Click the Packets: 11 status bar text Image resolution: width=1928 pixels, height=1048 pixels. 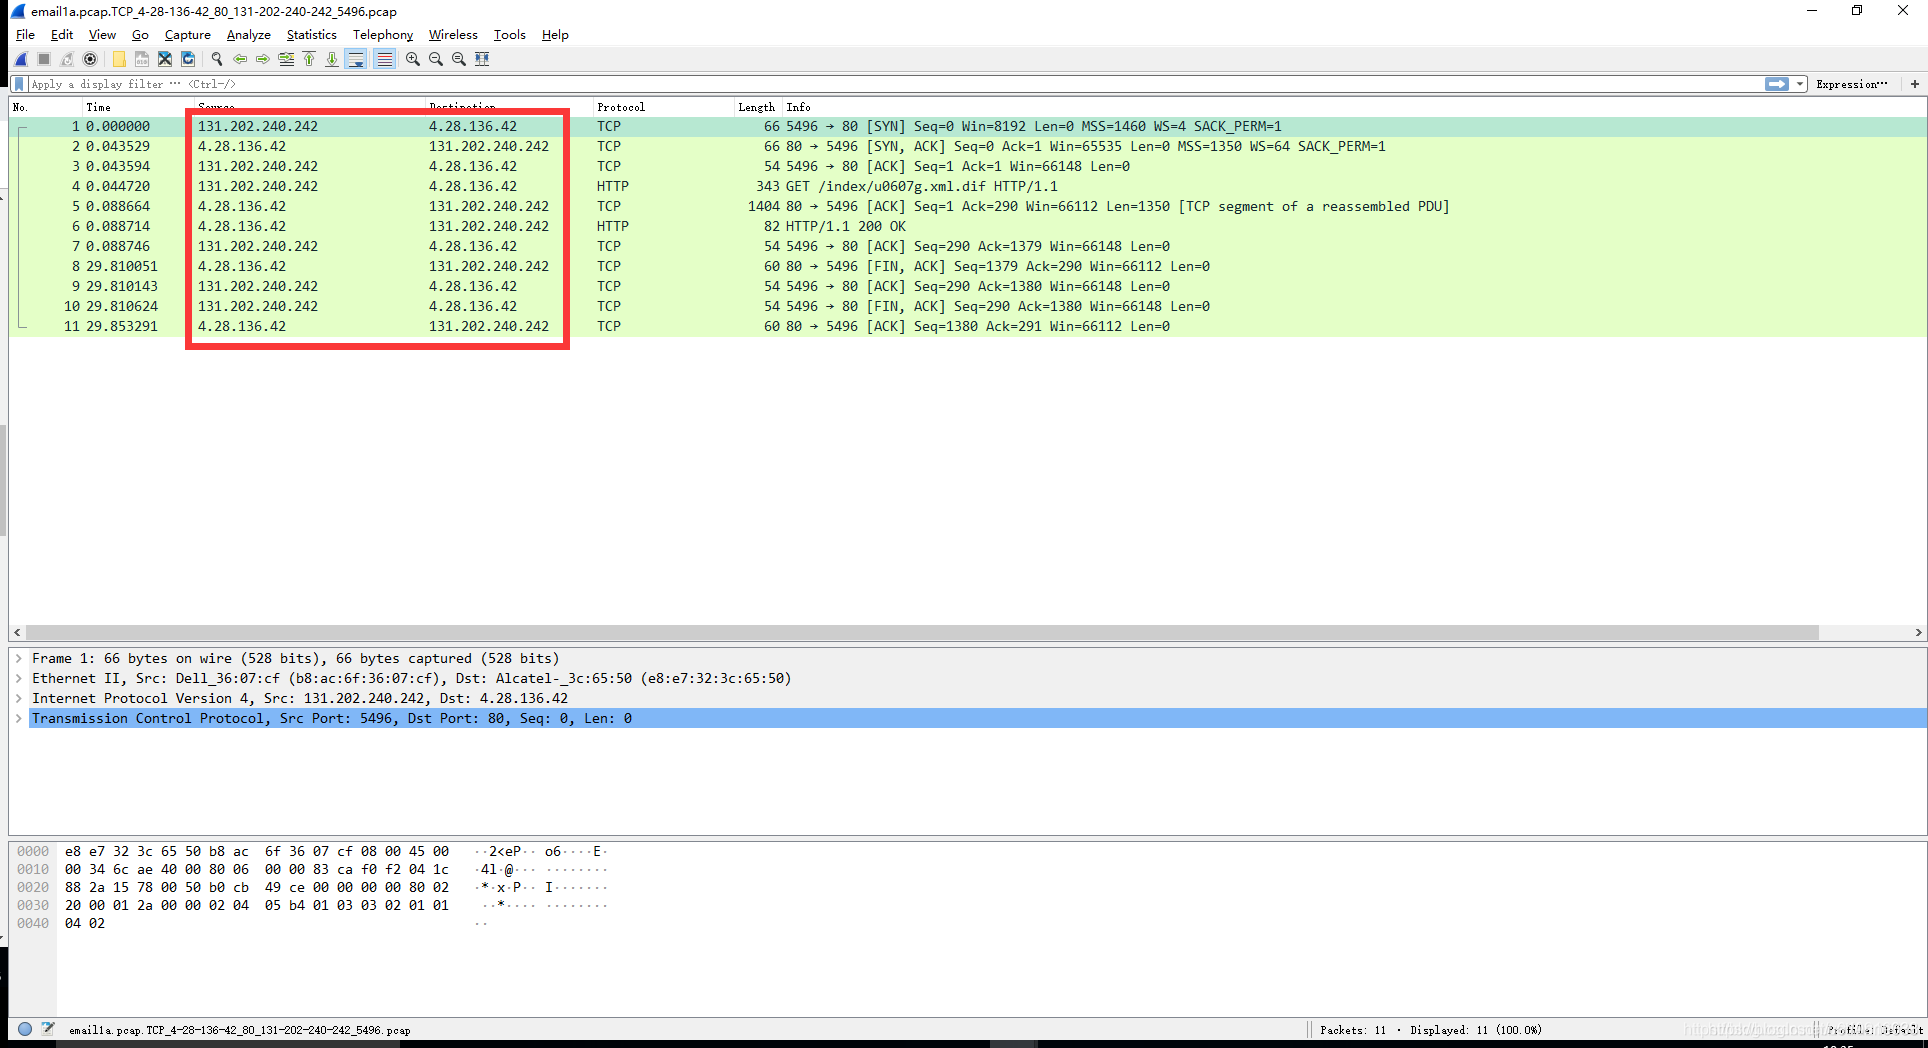pyautogui.click(x=1353, y=1030)
